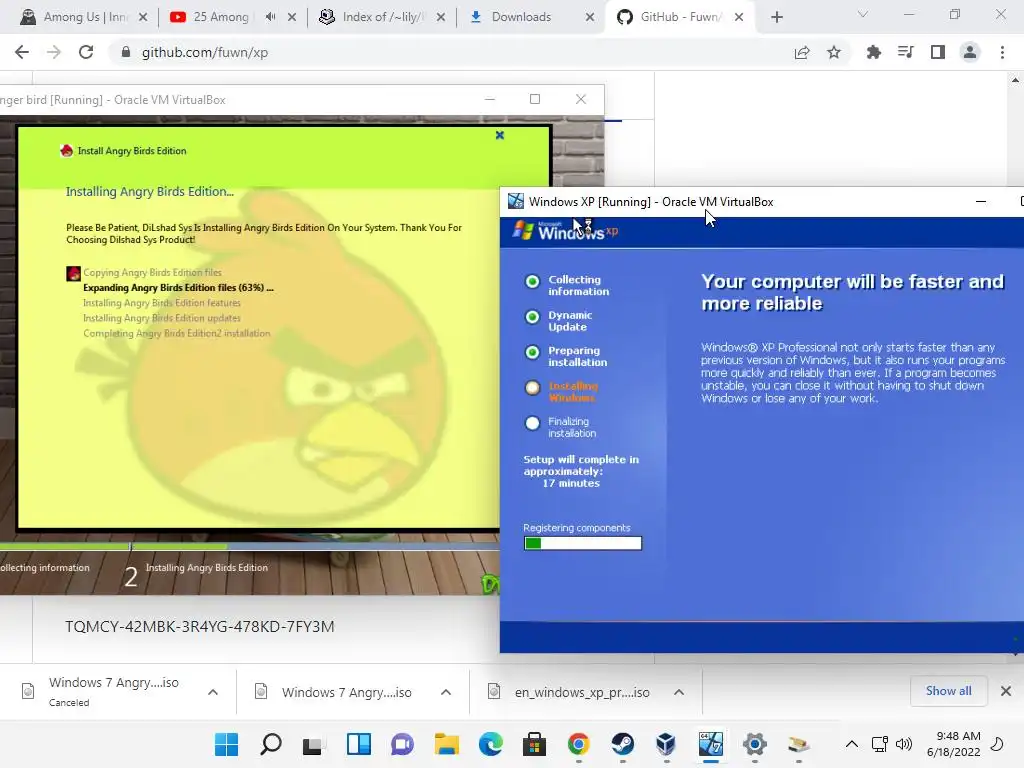
Task: Open Widgets from the taskbar
Action: [359, 744]
